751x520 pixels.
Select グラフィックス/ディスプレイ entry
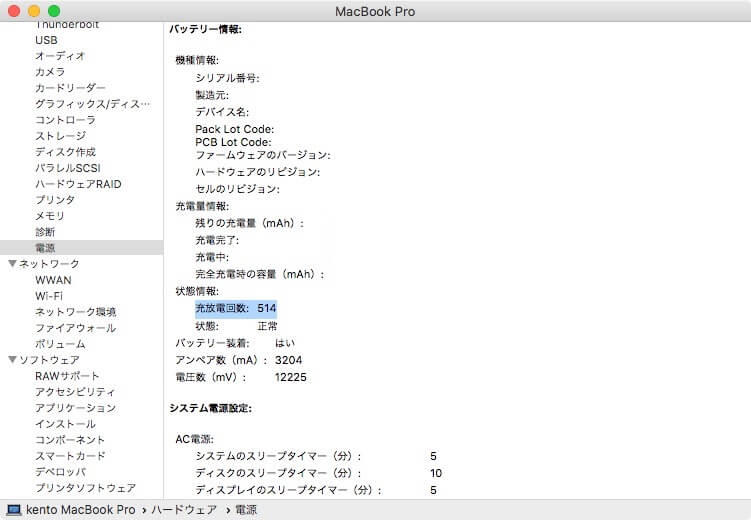[92, 104]
